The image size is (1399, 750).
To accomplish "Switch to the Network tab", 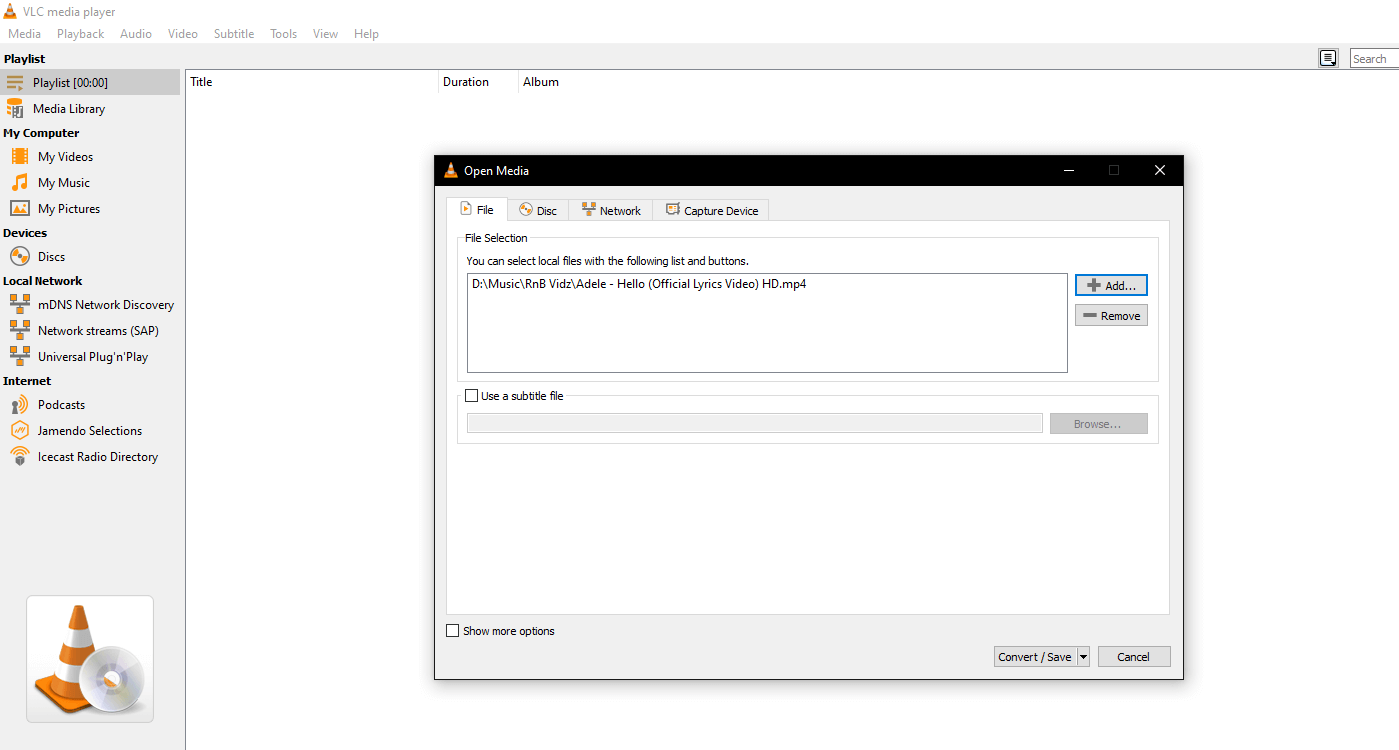I will click(611, 211).
